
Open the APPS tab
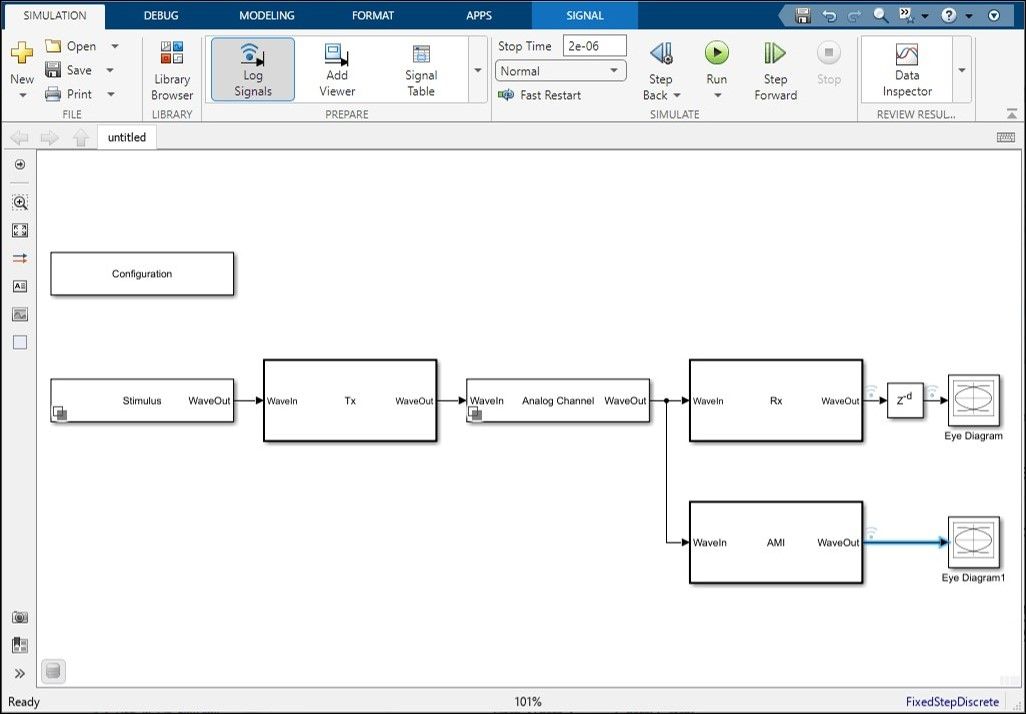pos(478,15)
